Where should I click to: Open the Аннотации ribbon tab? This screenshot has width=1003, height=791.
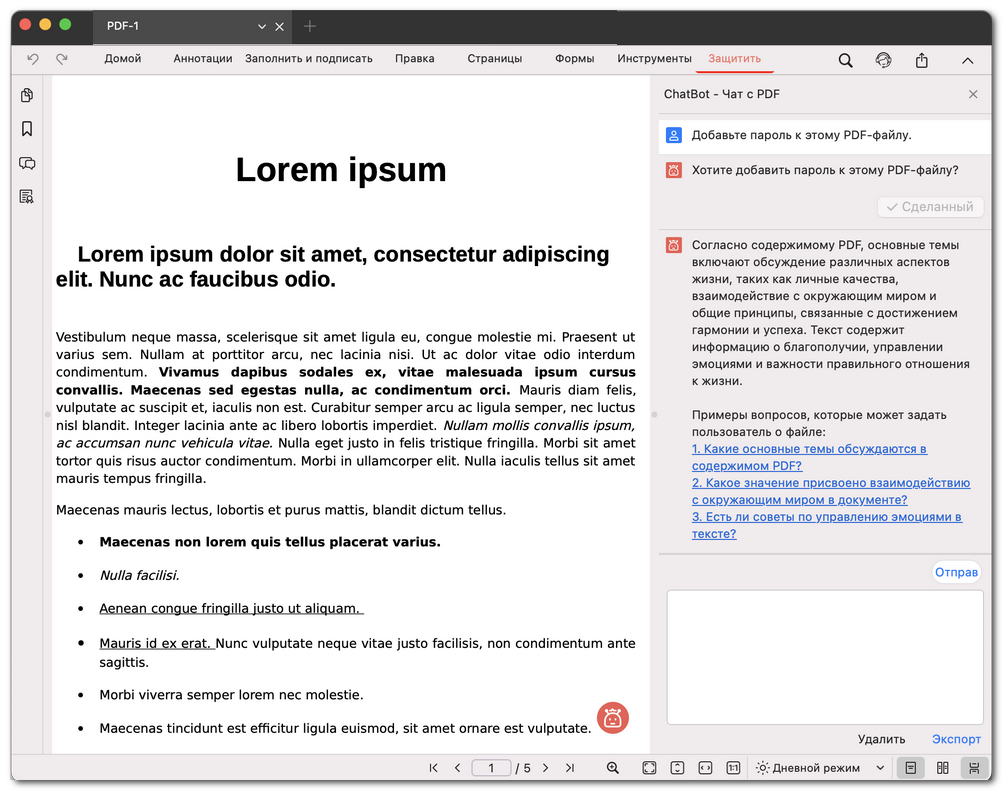point(202,59)
